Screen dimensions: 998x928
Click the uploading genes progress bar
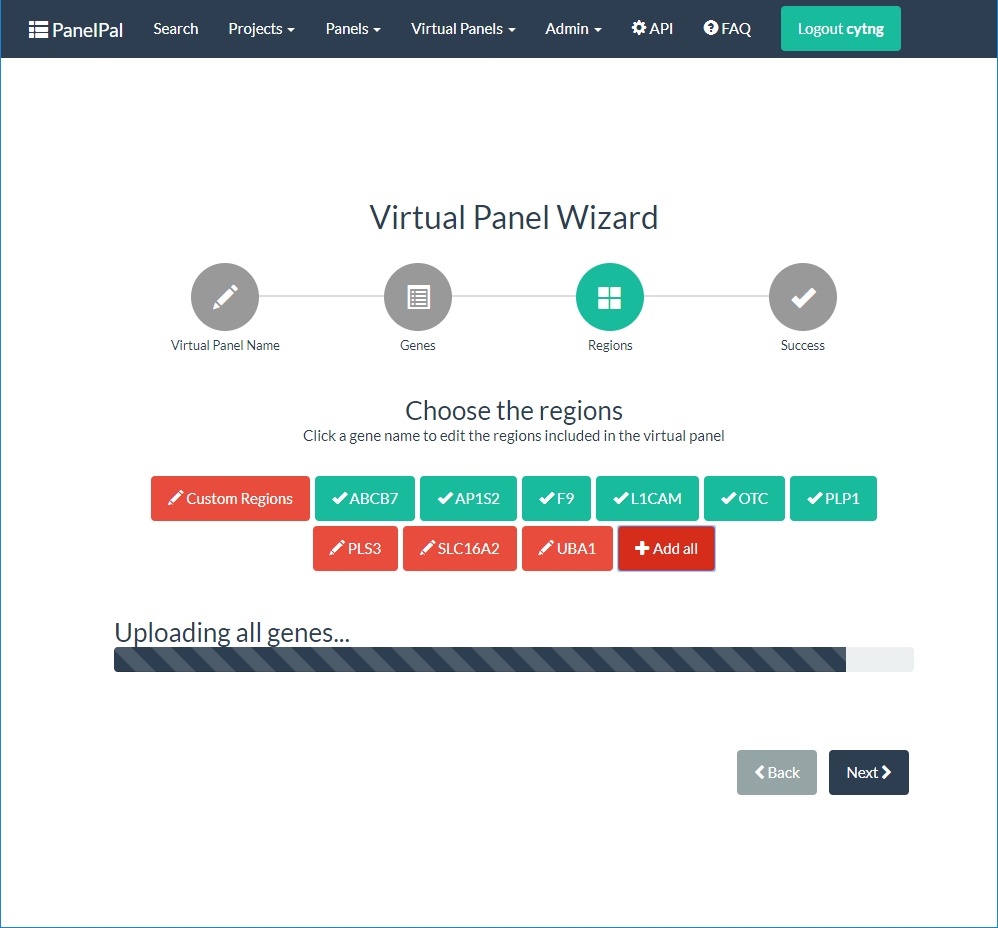(514, 659)
